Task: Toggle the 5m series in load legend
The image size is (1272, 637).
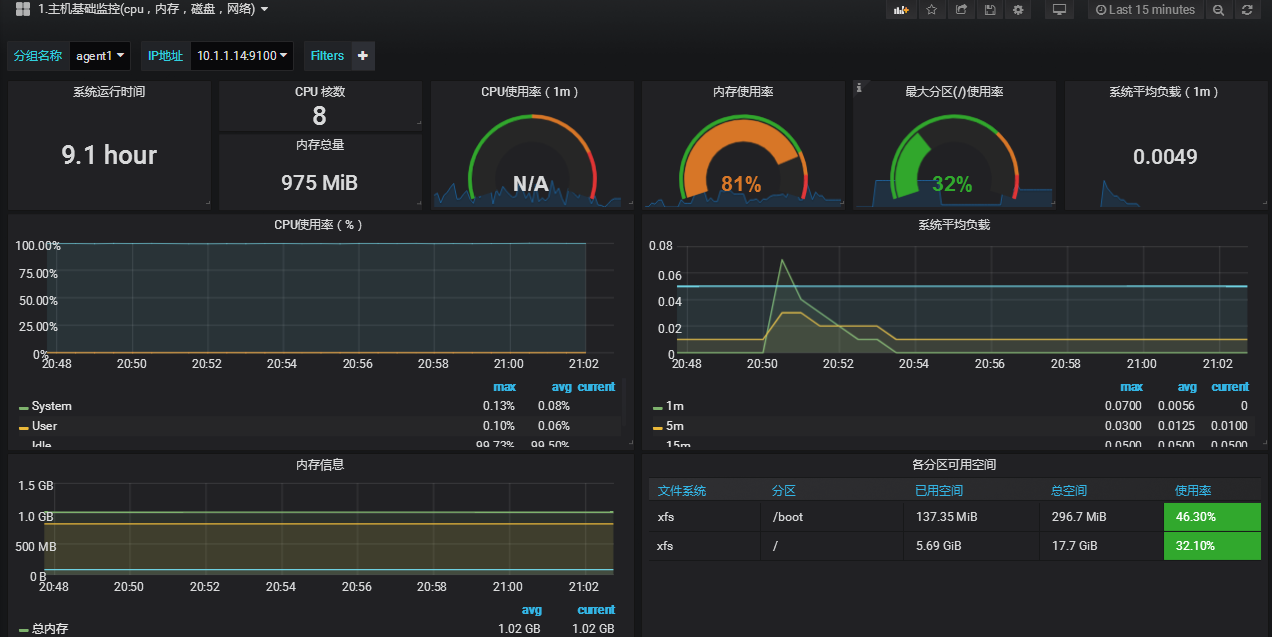Action: pyautogui.click(x=675, y=426)
